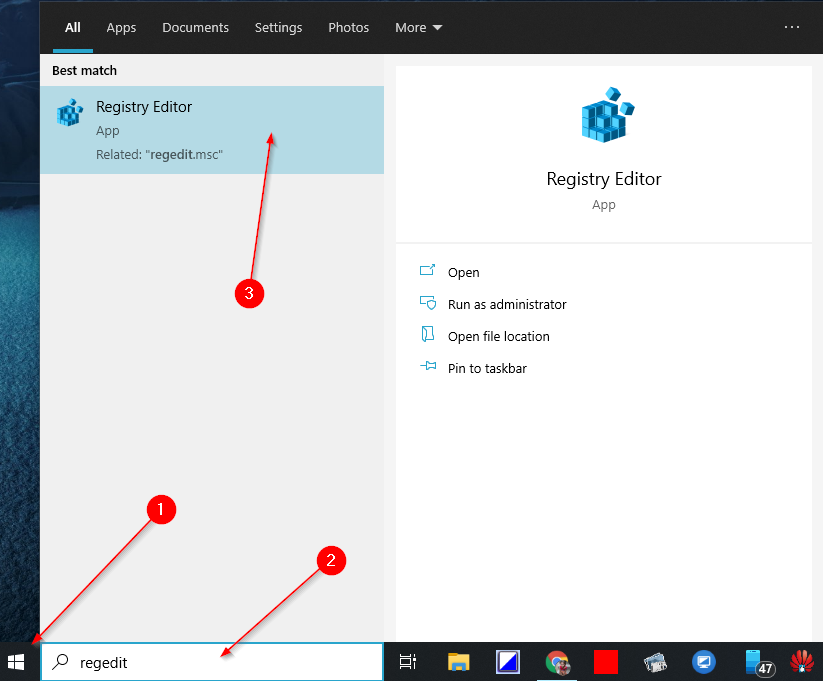The height and width of the screenshot is (681, 823).
Task: Click the Windows Start button
Action: [16, 662]
